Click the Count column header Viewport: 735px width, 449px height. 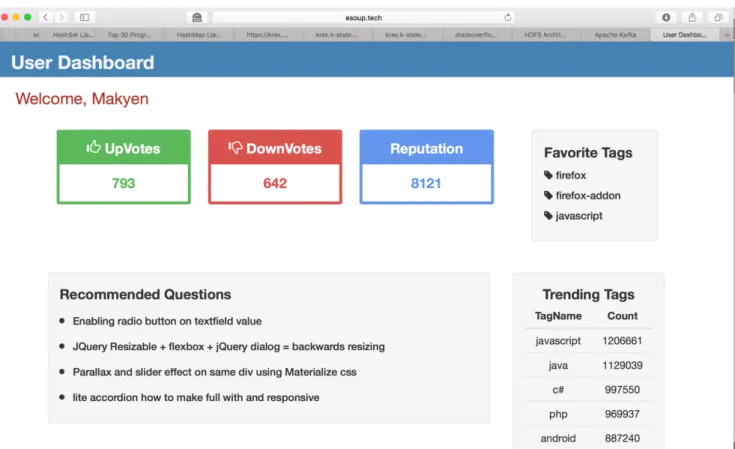[622, 316]
